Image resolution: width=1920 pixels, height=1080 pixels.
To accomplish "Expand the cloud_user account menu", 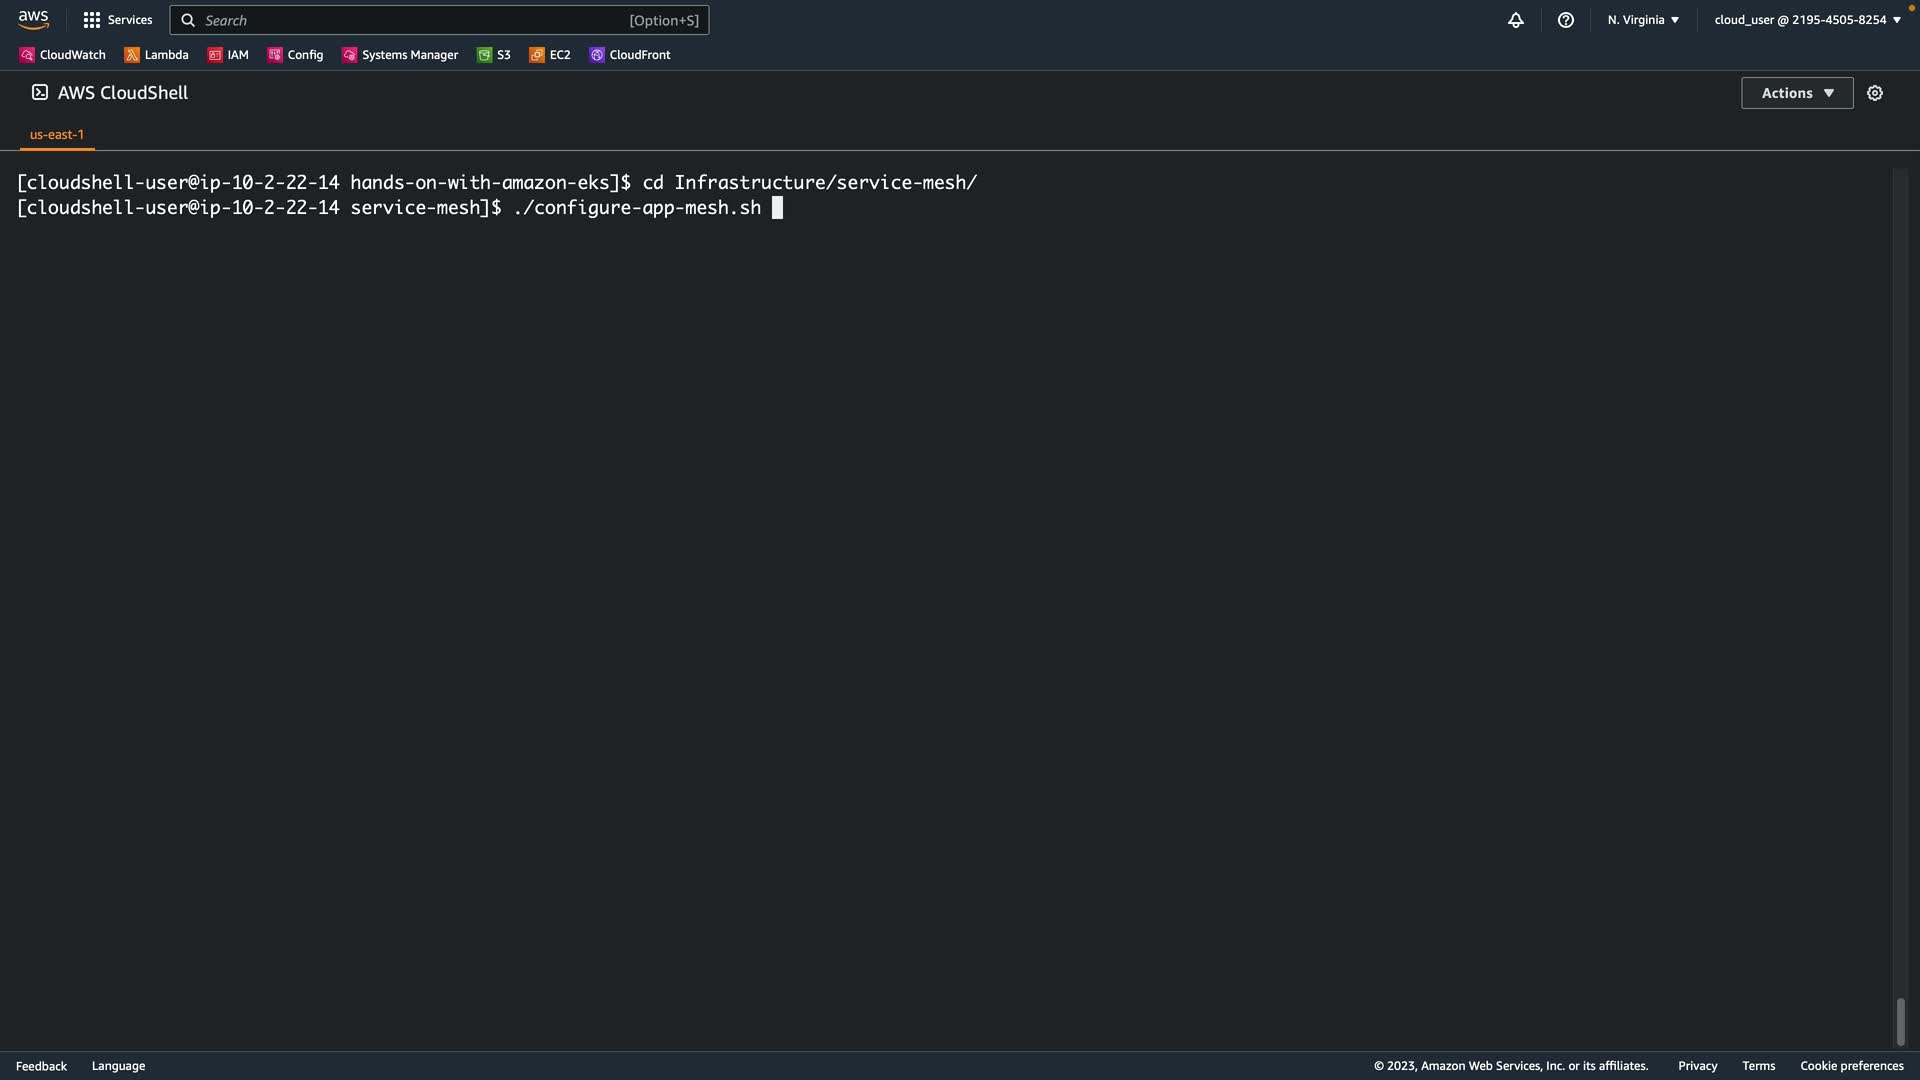I will [x=1807, y=20].
